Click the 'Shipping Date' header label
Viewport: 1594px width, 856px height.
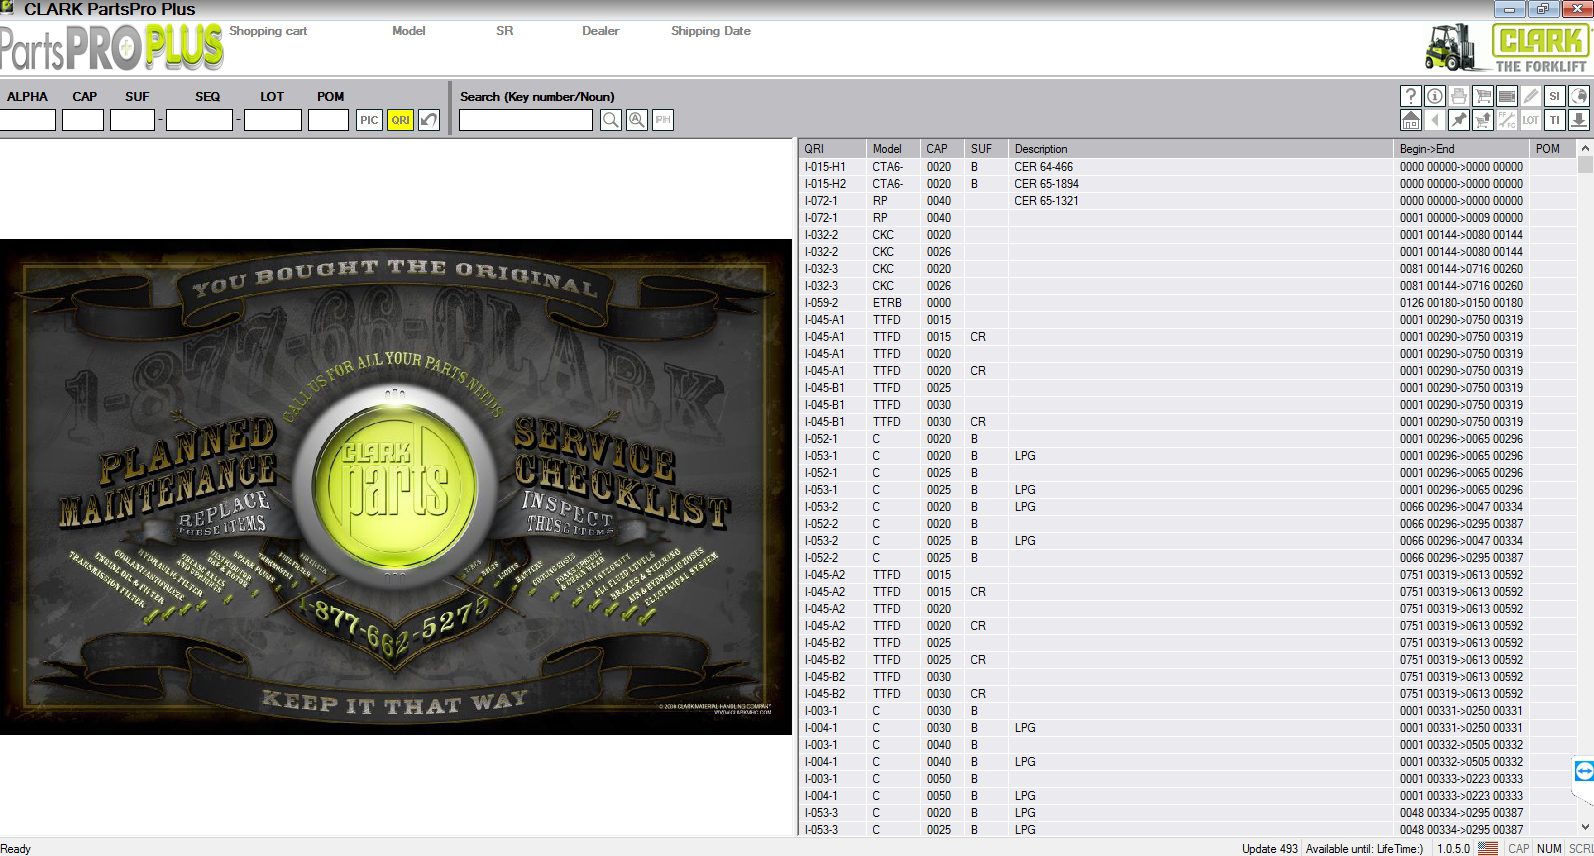coord(711,31)
